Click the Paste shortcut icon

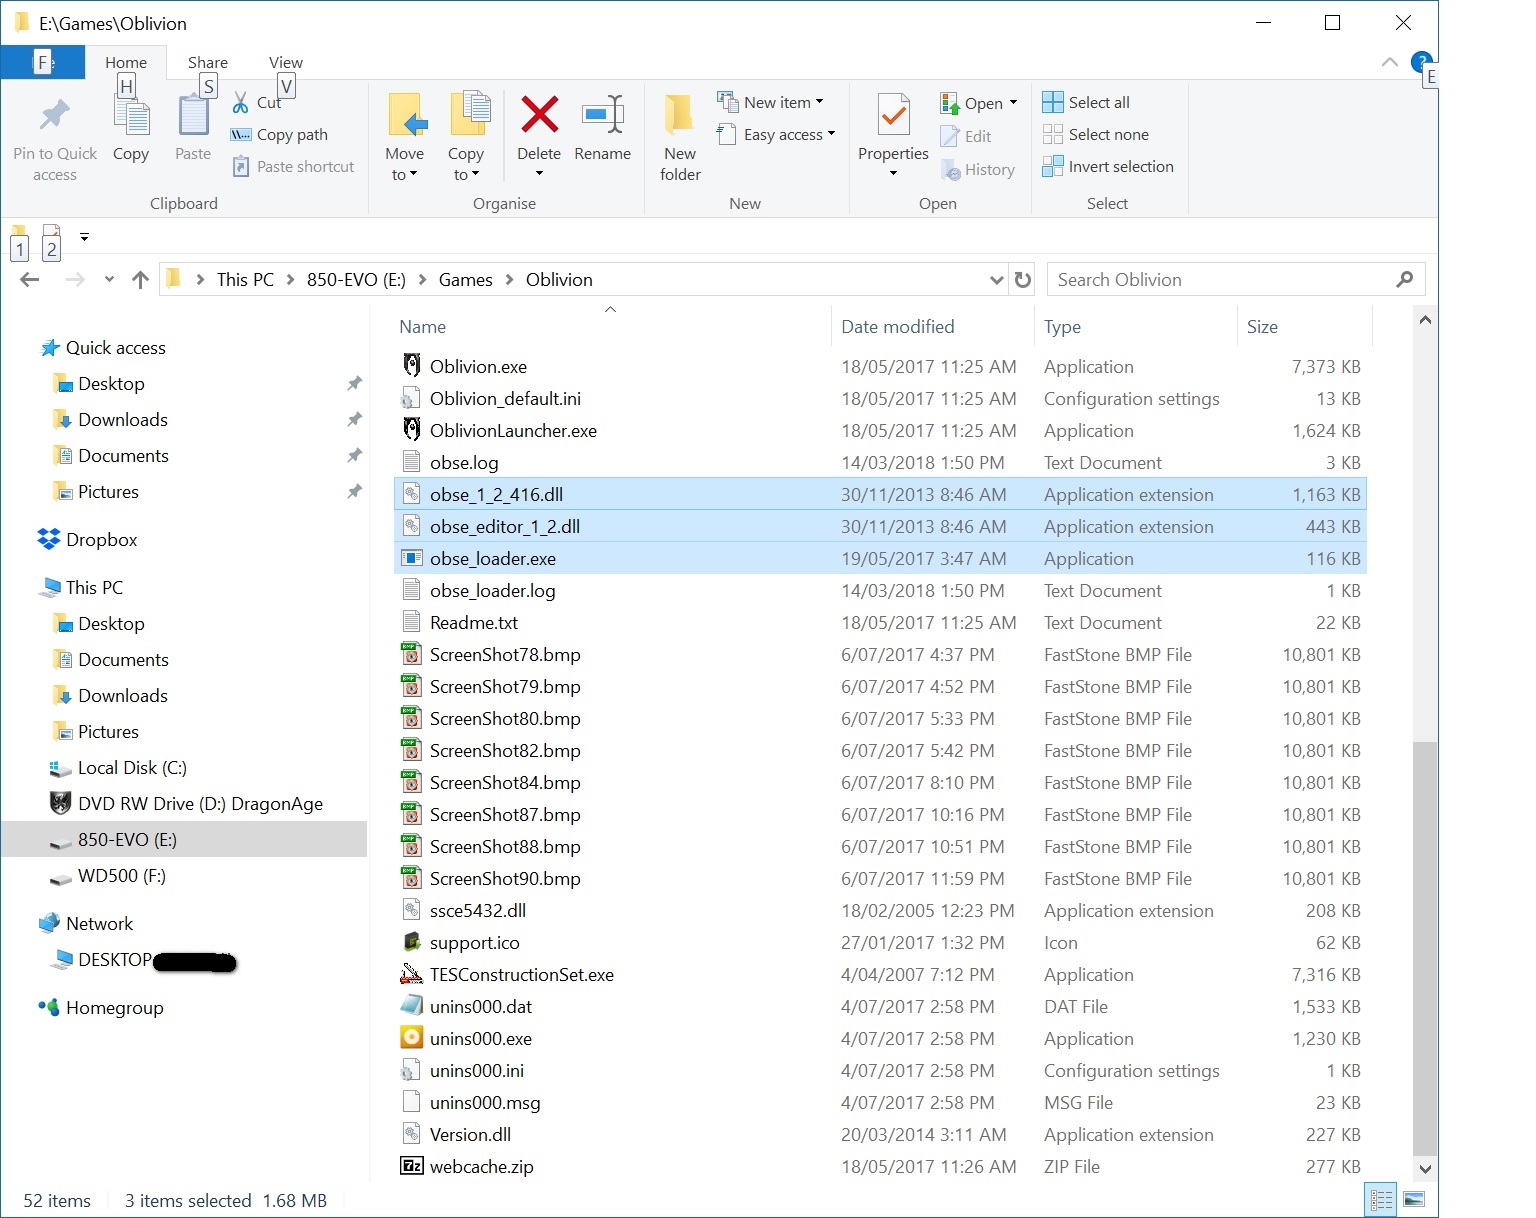(241, 166)
